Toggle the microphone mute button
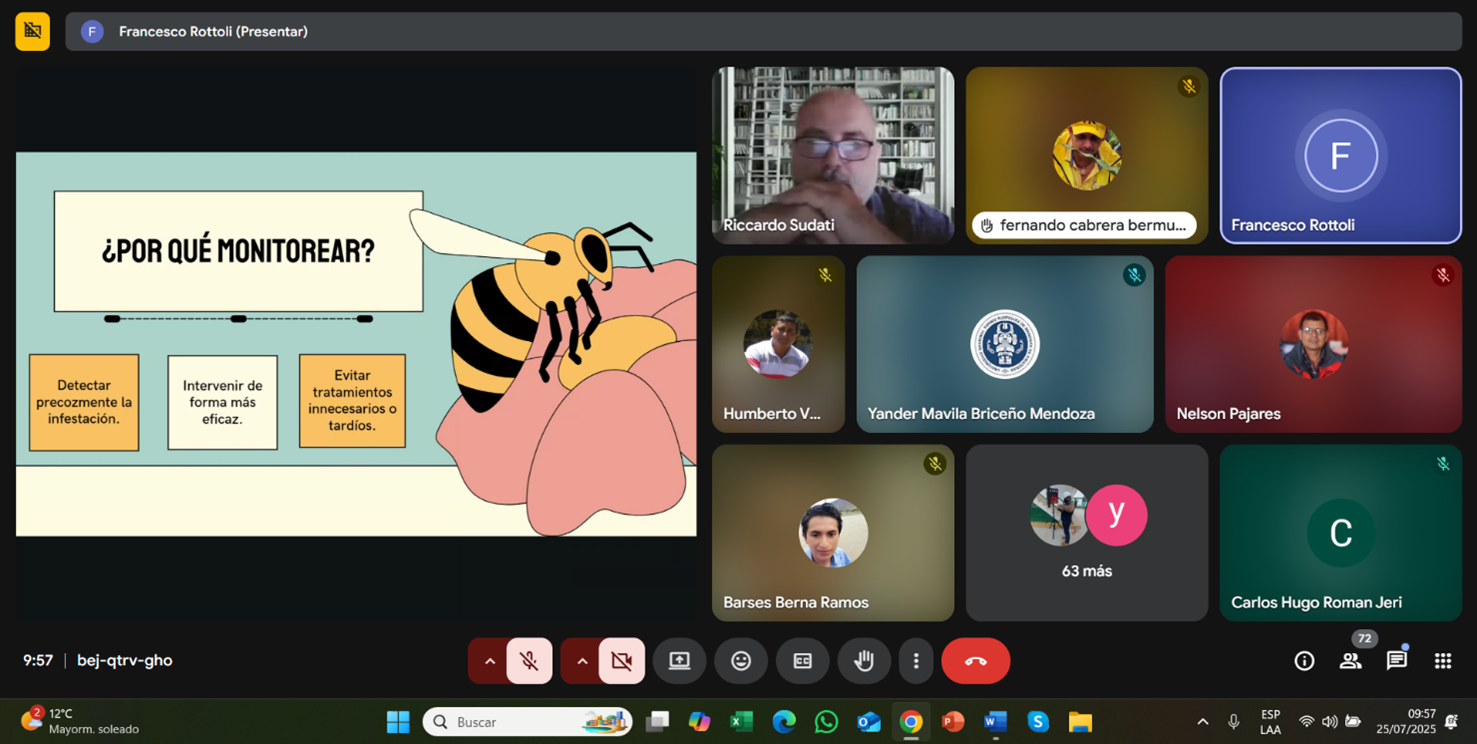Screen dimensions: 1477x744 pyautogui.click(x=529, y=661)
